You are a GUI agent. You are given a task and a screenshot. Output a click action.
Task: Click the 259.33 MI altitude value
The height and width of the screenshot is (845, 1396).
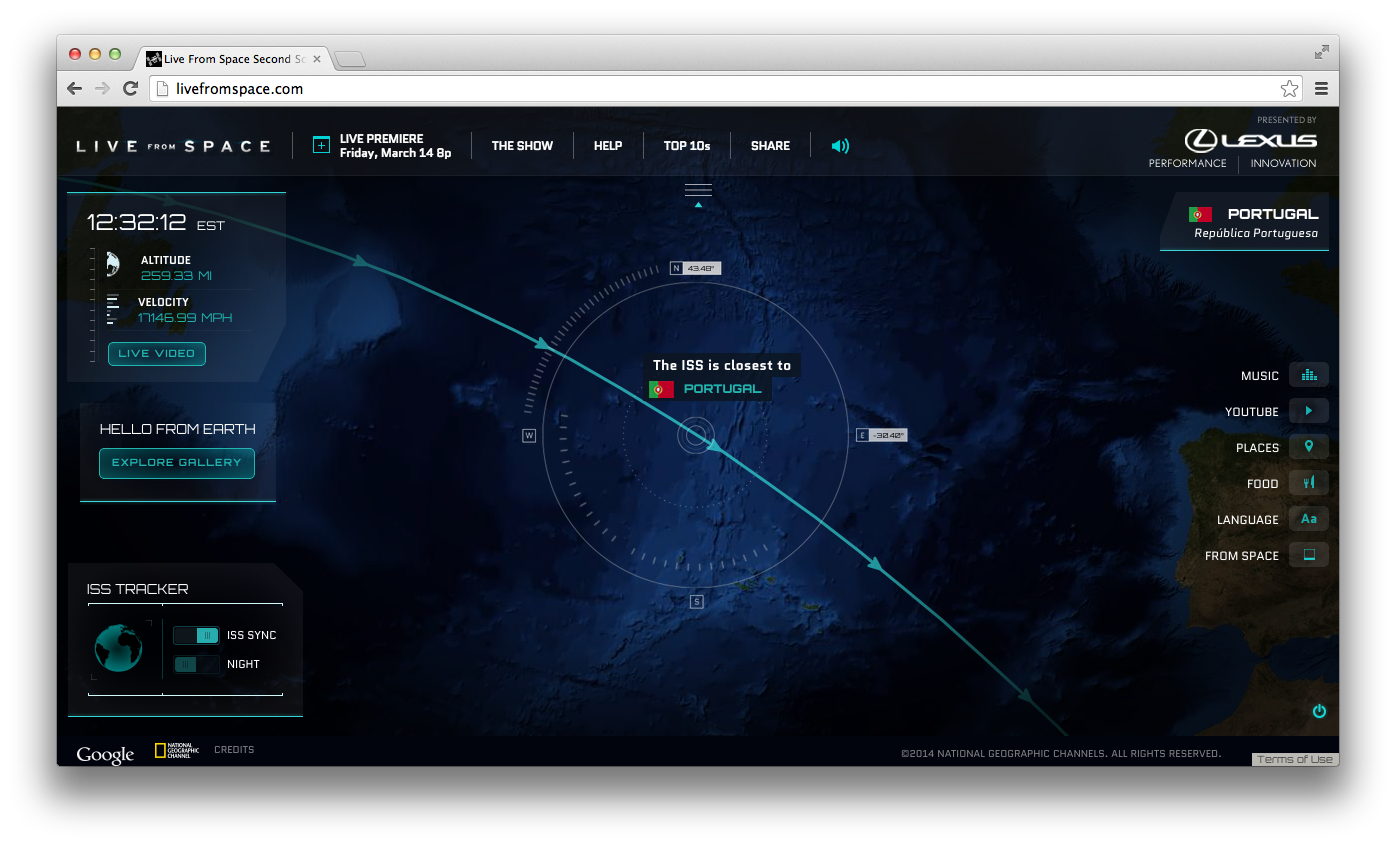click(176, 276)
